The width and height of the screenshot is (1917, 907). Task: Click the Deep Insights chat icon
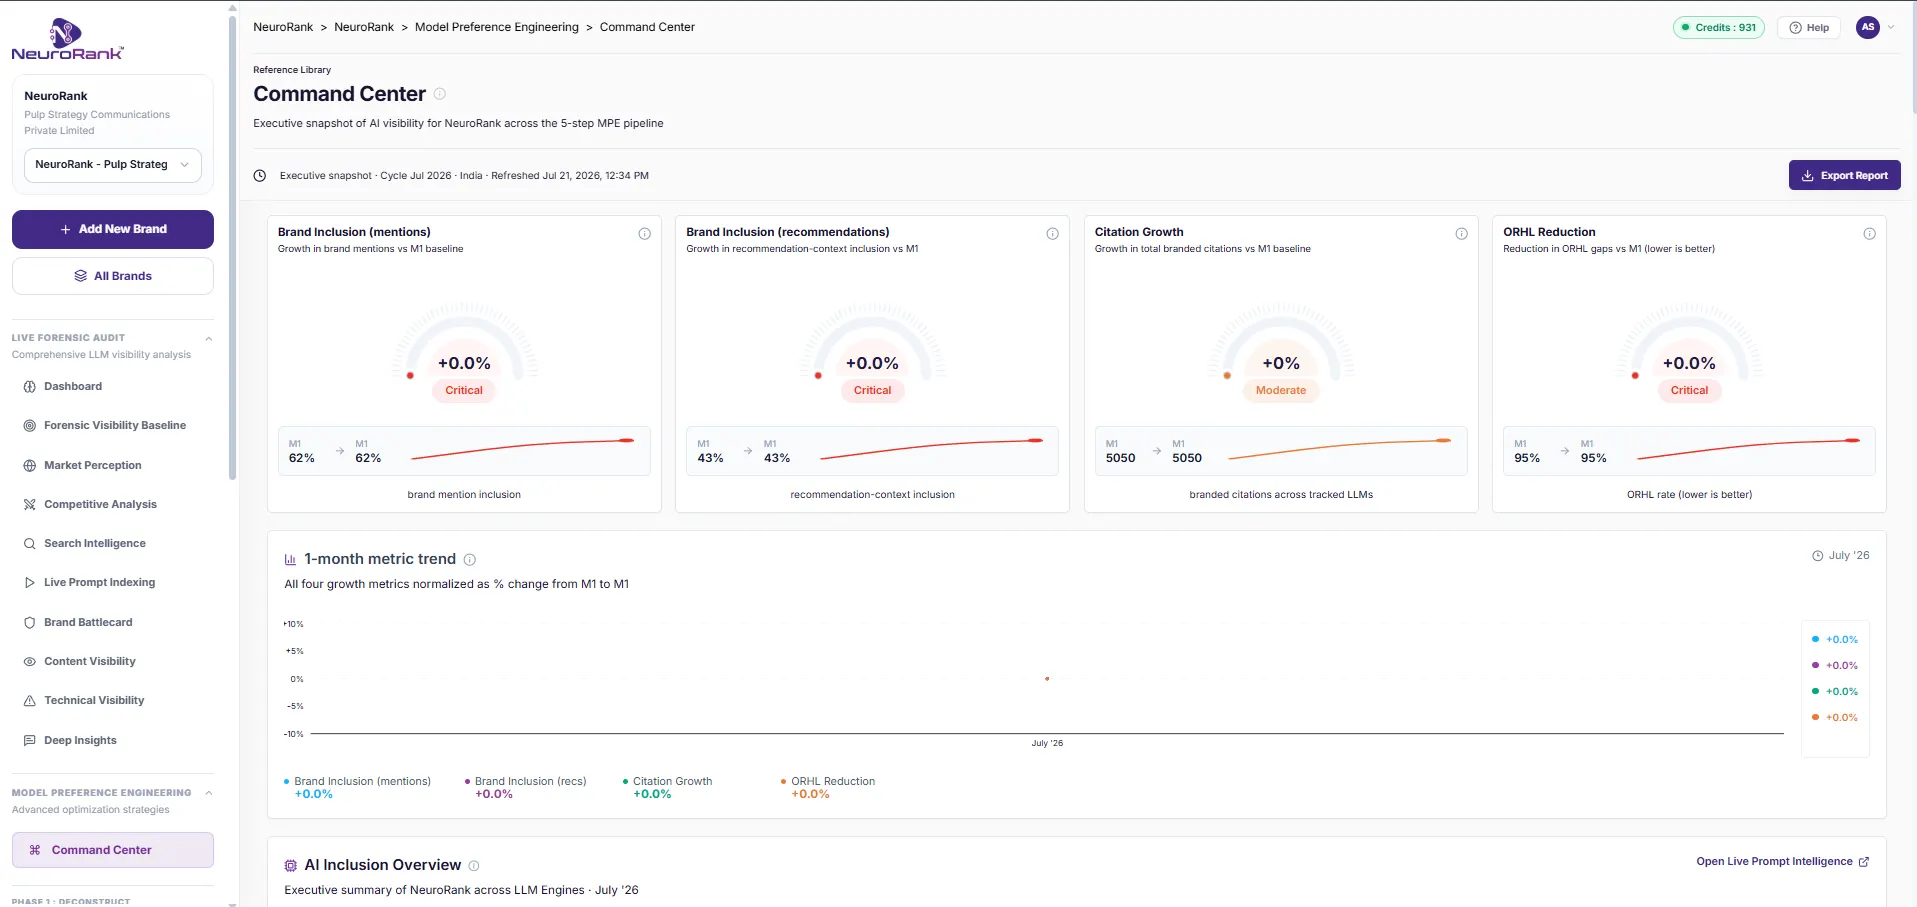[30, 741]
